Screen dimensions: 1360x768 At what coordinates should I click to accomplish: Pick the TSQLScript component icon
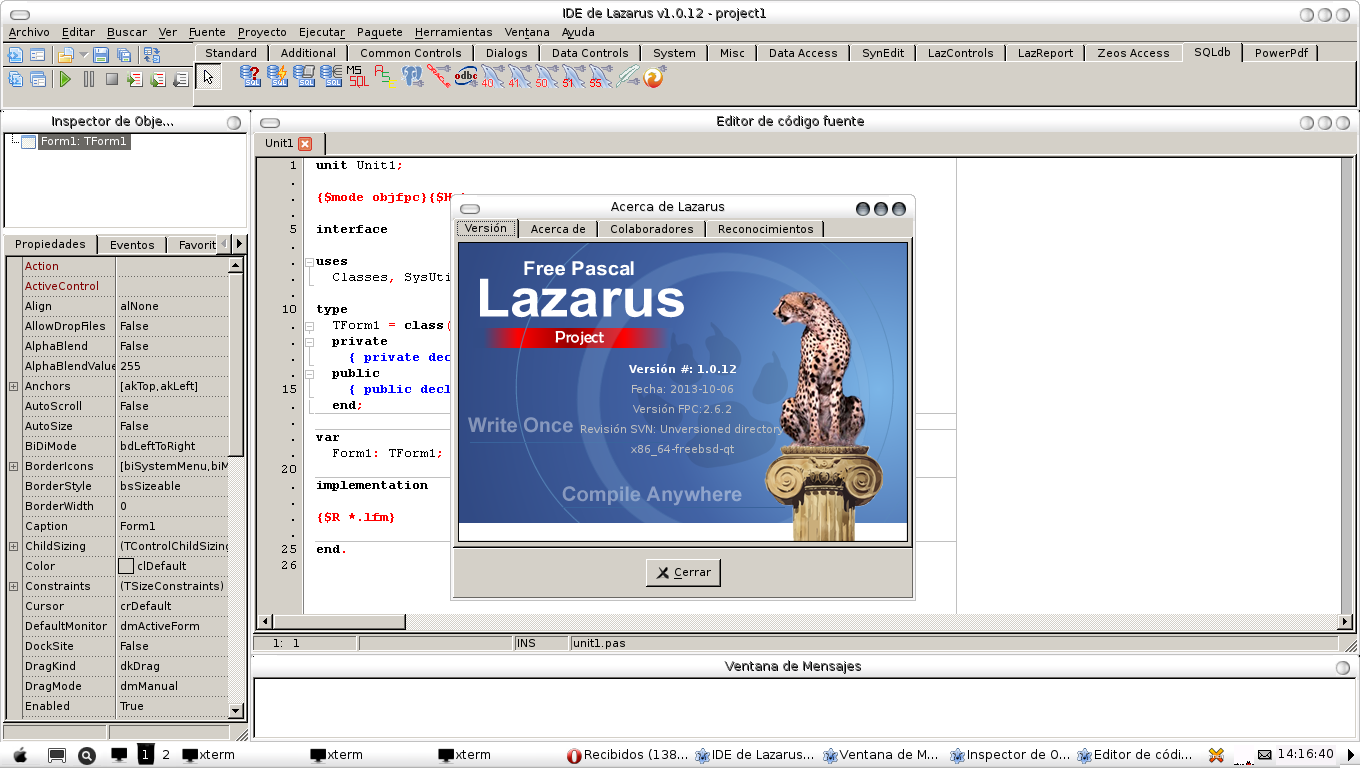pos(304,76)
